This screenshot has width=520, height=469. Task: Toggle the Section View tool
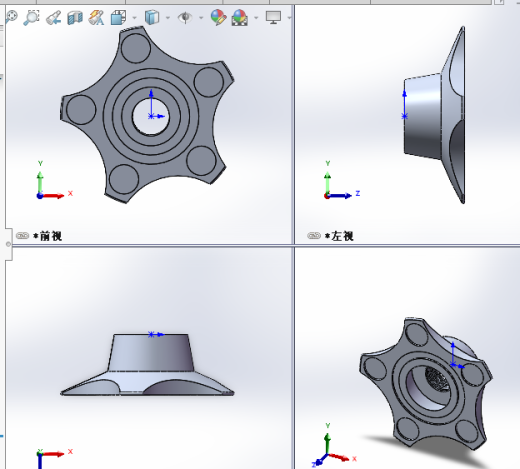75,18
